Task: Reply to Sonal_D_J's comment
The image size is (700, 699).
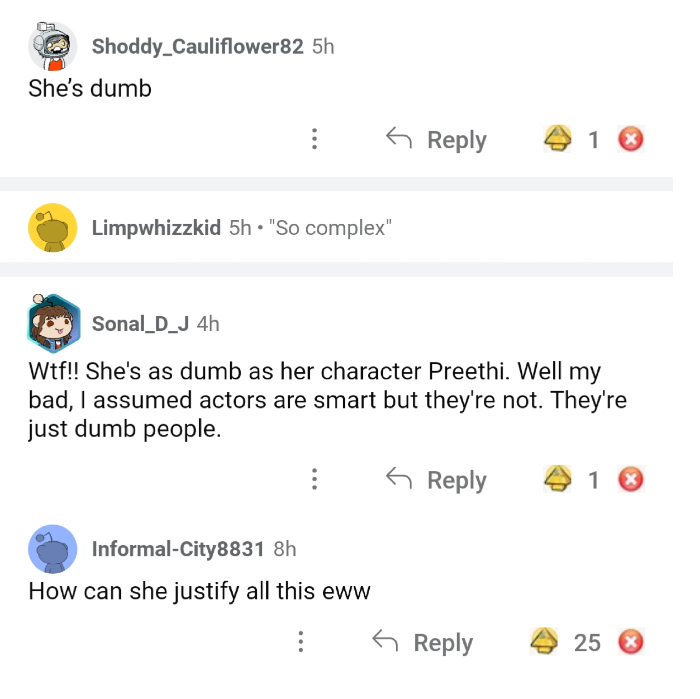Action: [x=437, y=479]
